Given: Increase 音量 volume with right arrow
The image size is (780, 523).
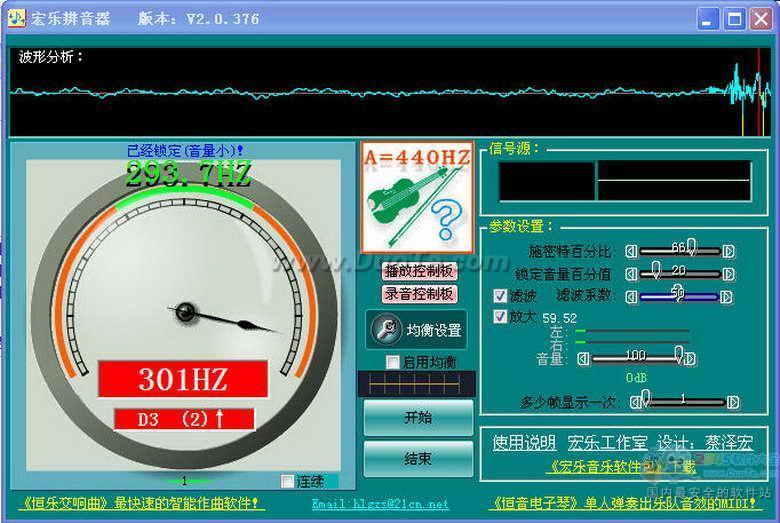Looking at the screenshot, I should 689,358.
